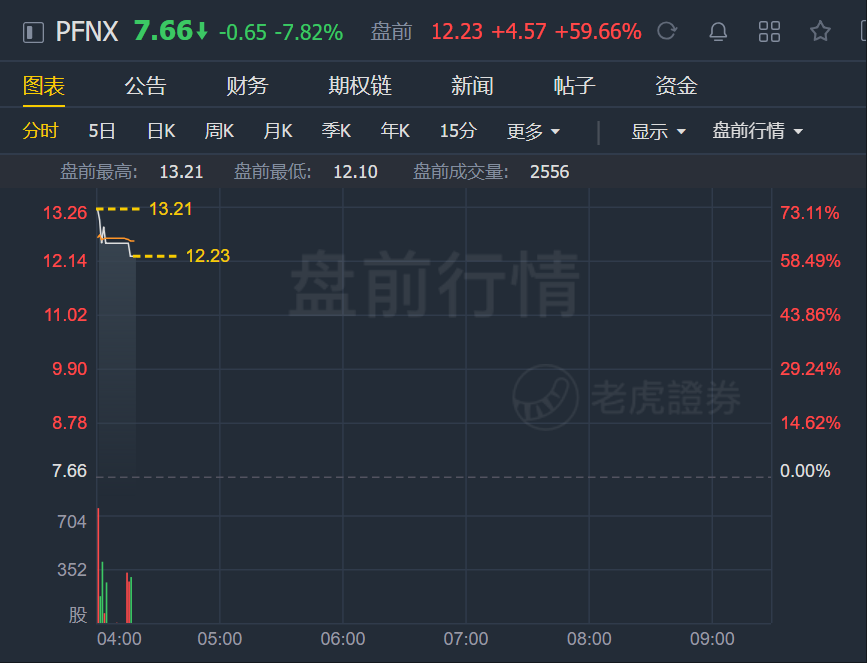Switch to the 15分 interval view

(x=458, y=131)
